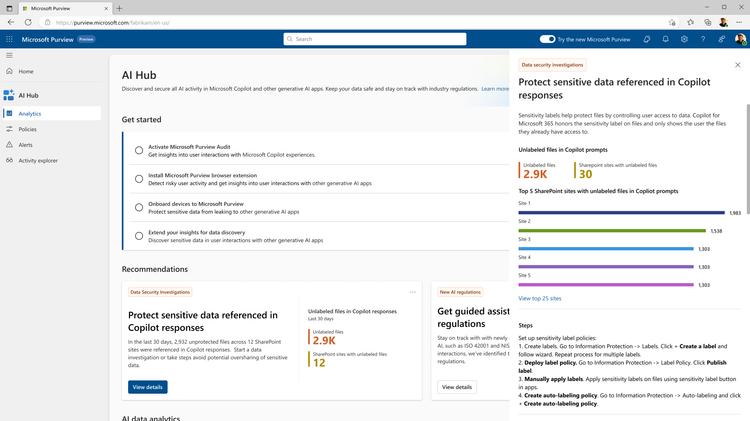Screen dimensions: 750x421
Task: Select Extend your insights for data discovery radio
Action: [139, 236]
